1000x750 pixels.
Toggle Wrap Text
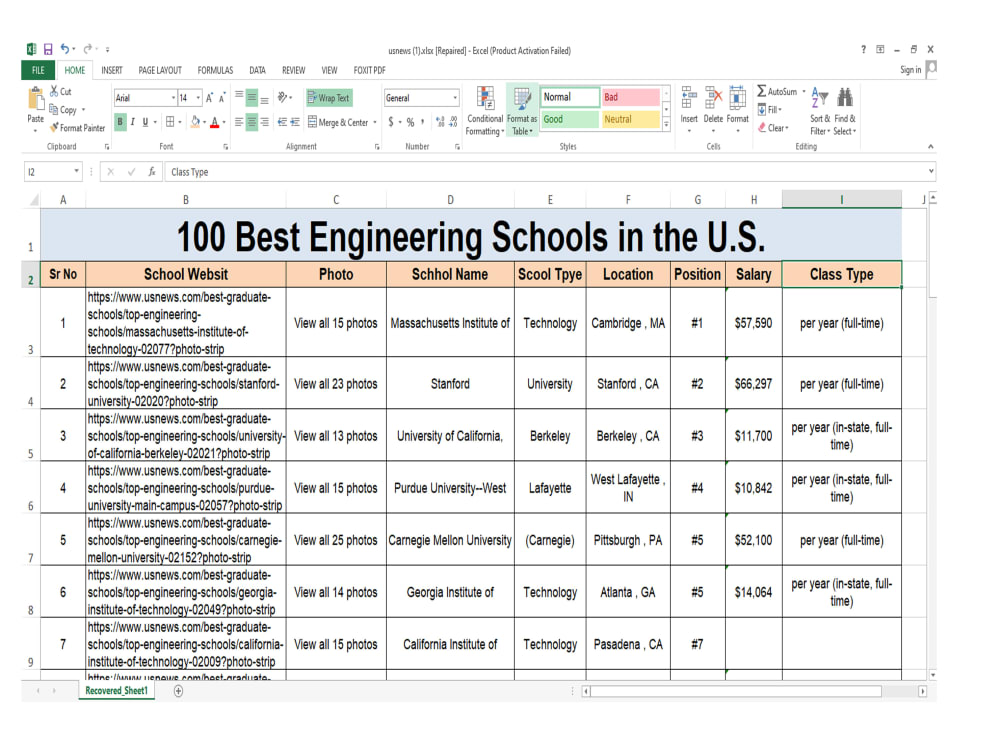[329, 98]
